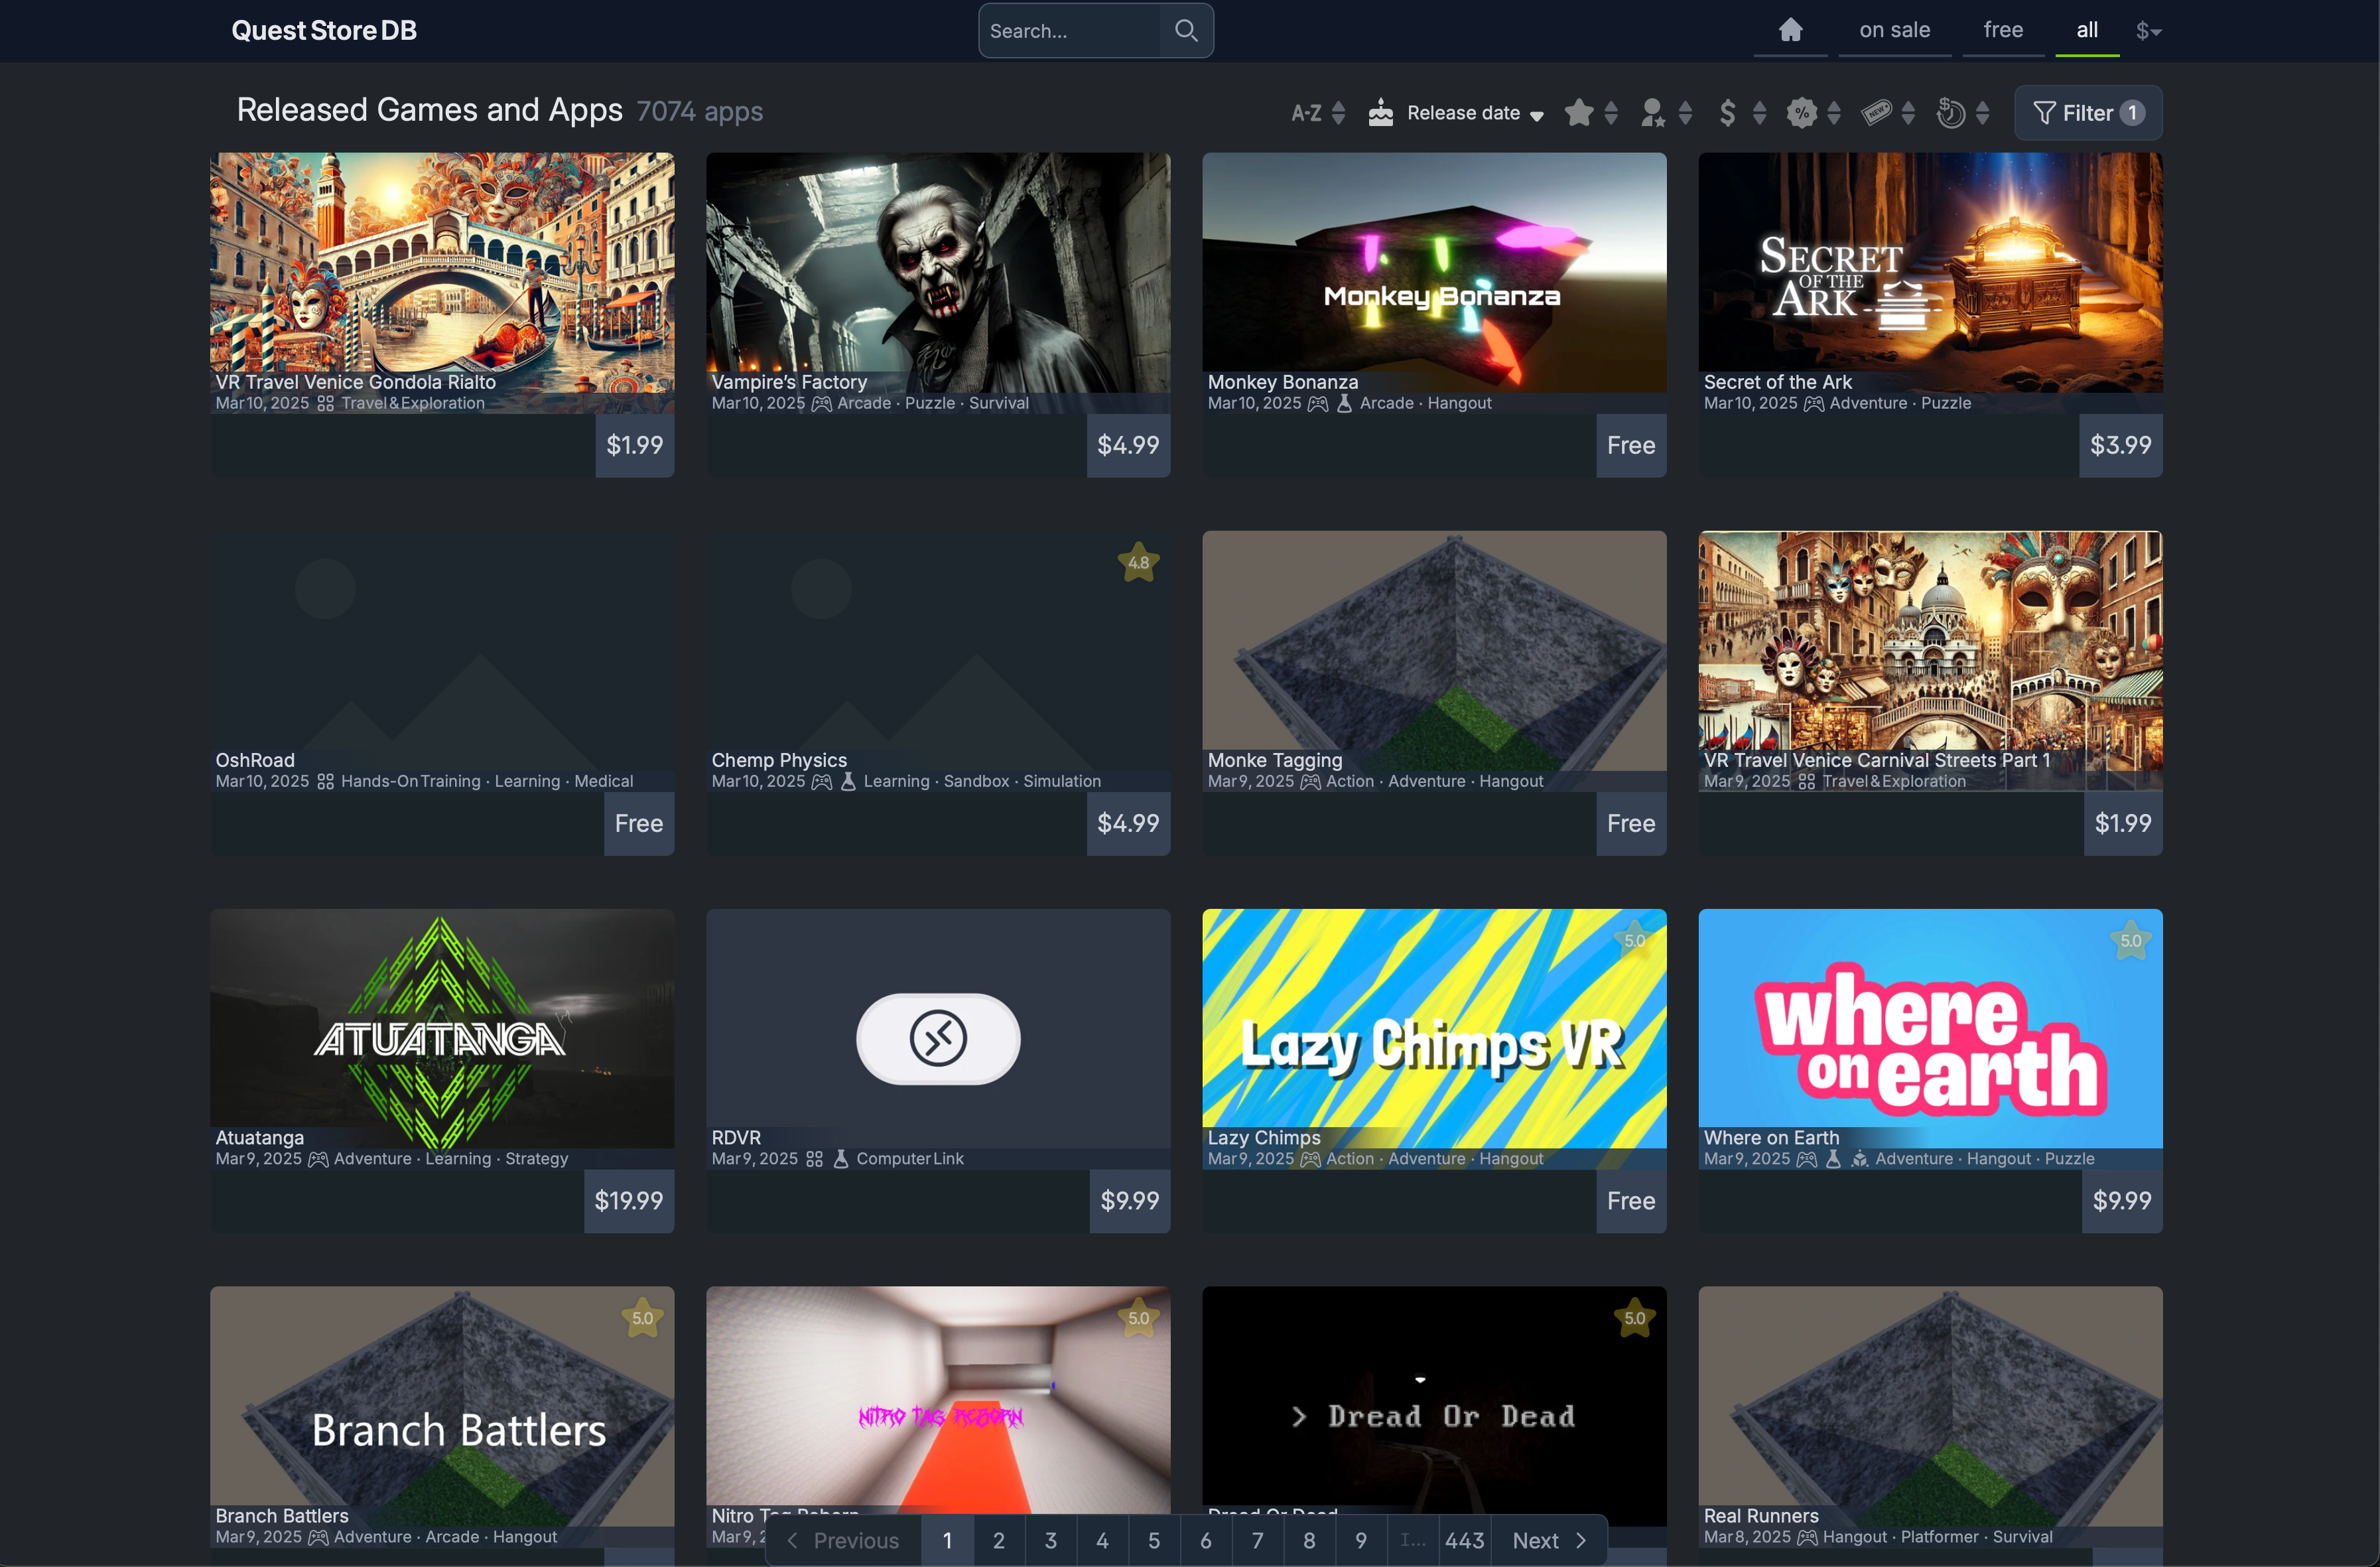
Task: Sort apps by price using dollar icon
Action: click(x=1728, y=112)
